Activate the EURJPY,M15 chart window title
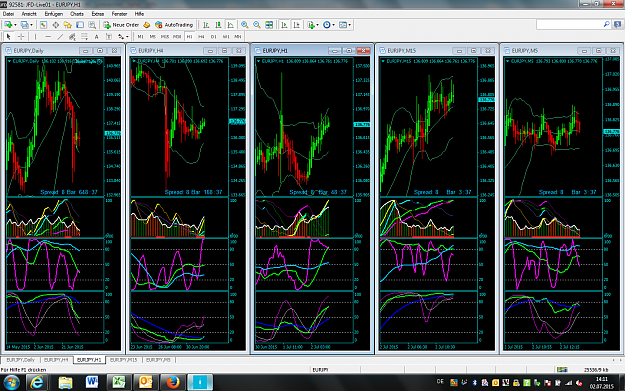Viewport: 625px width, 391px height. tap(402, 51)
